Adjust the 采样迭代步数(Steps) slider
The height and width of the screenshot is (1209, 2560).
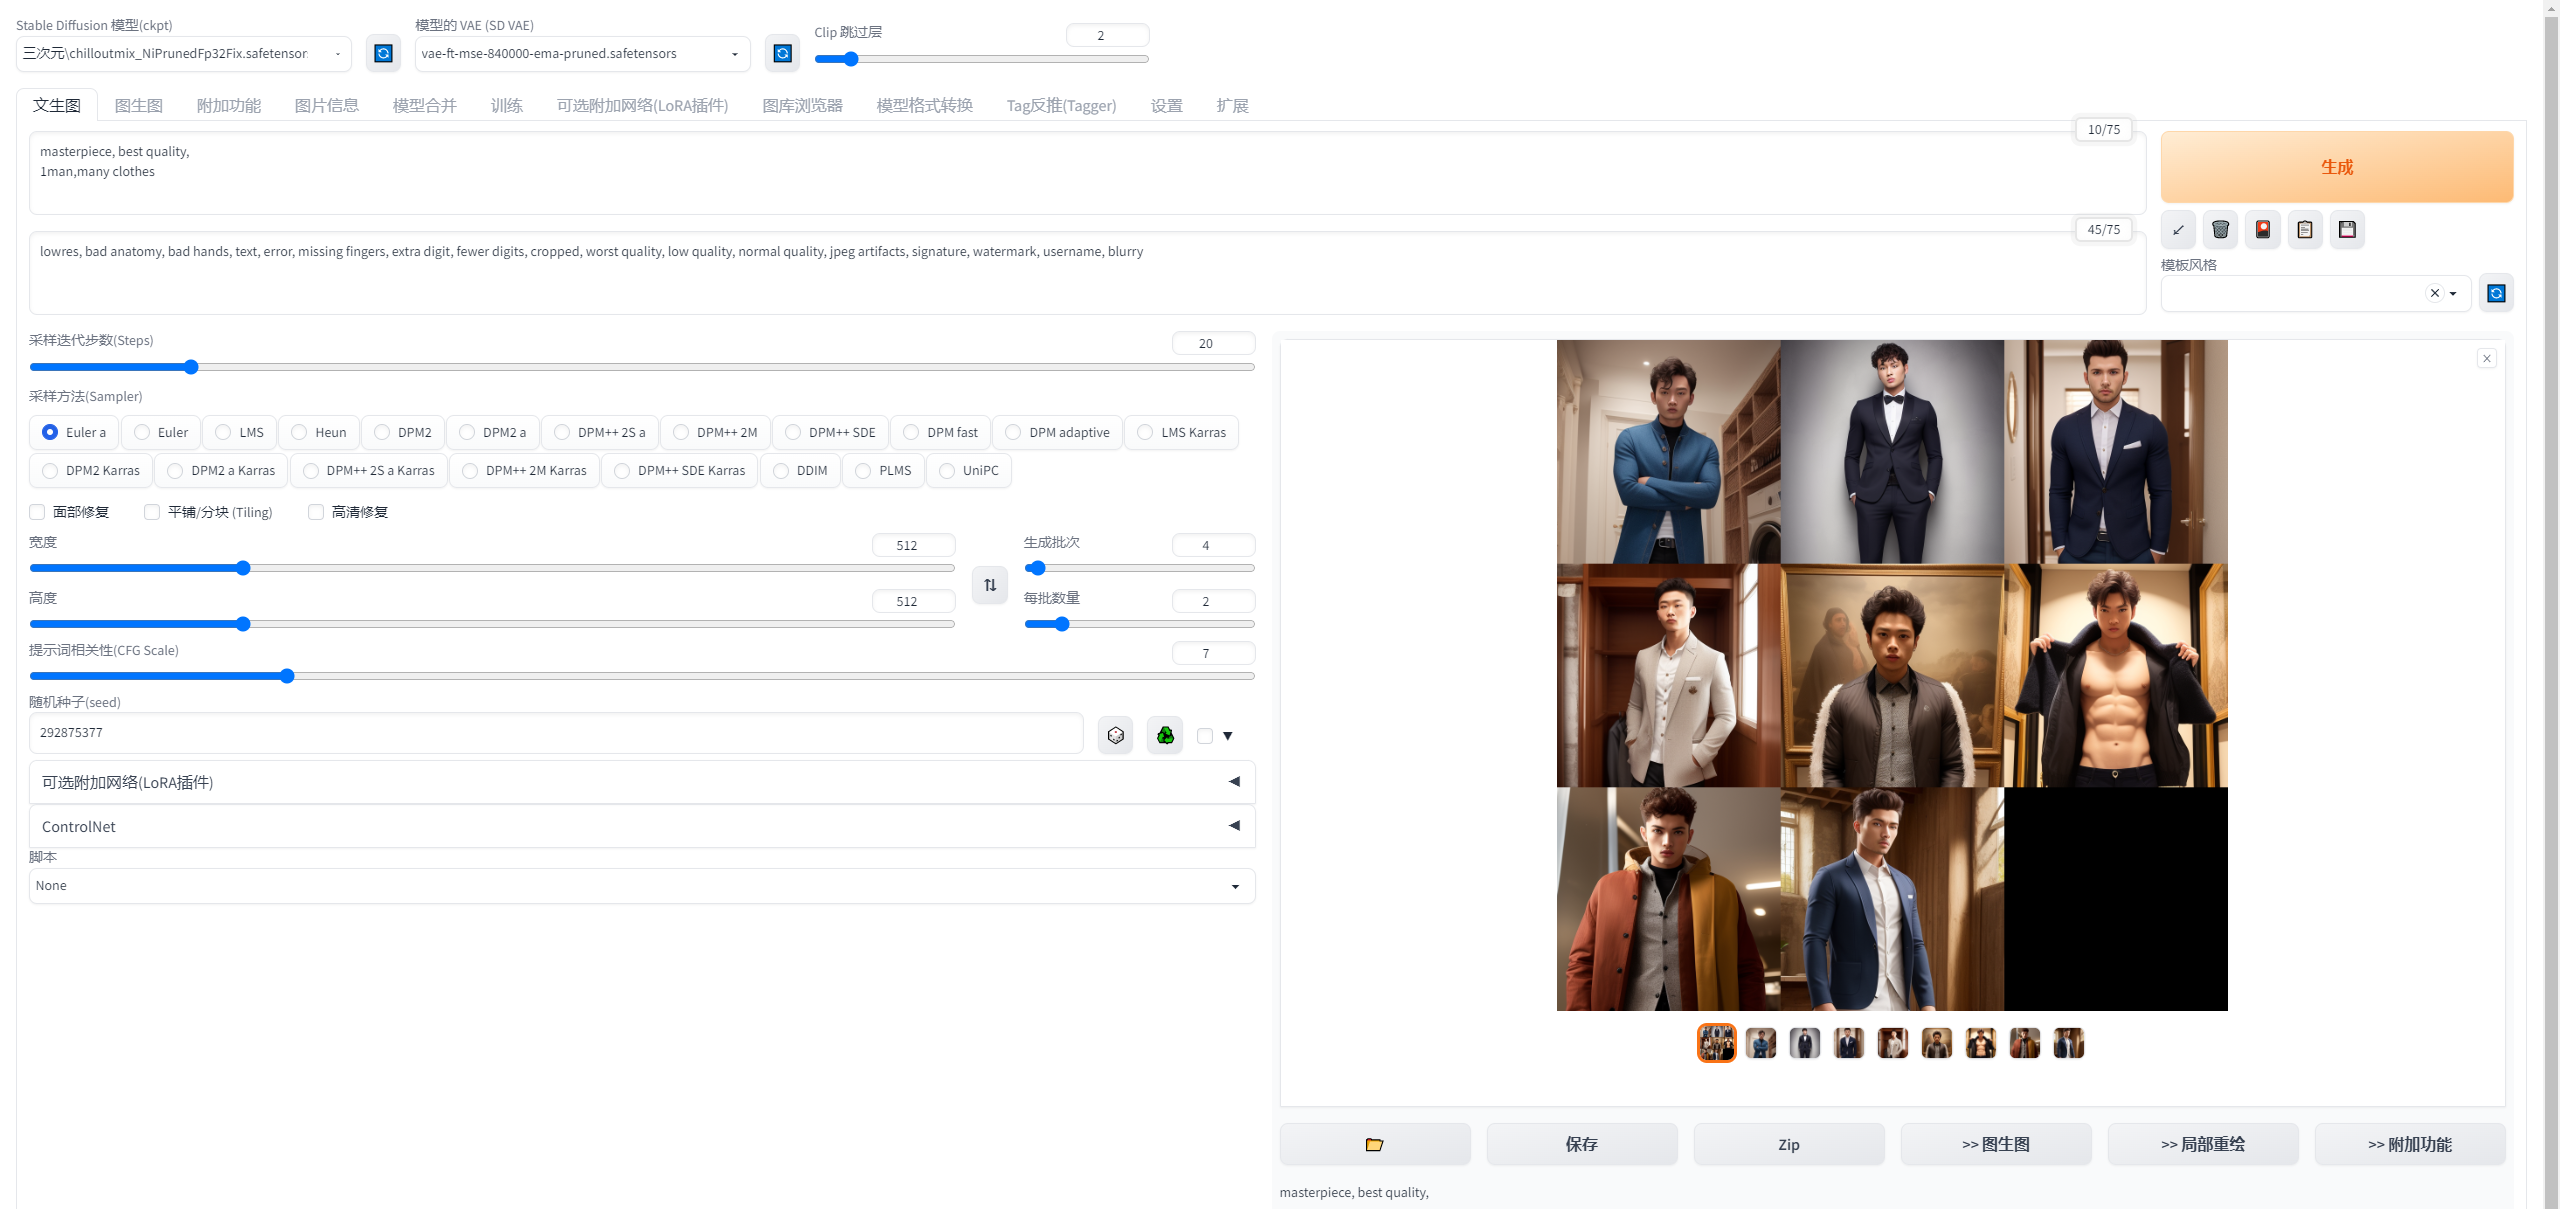(642, 367)
